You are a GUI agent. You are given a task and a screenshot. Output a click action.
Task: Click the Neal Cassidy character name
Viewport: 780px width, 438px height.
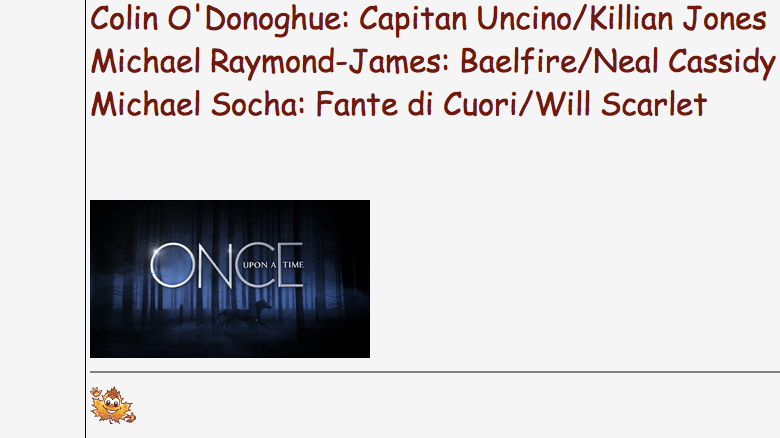coord(684,62)
